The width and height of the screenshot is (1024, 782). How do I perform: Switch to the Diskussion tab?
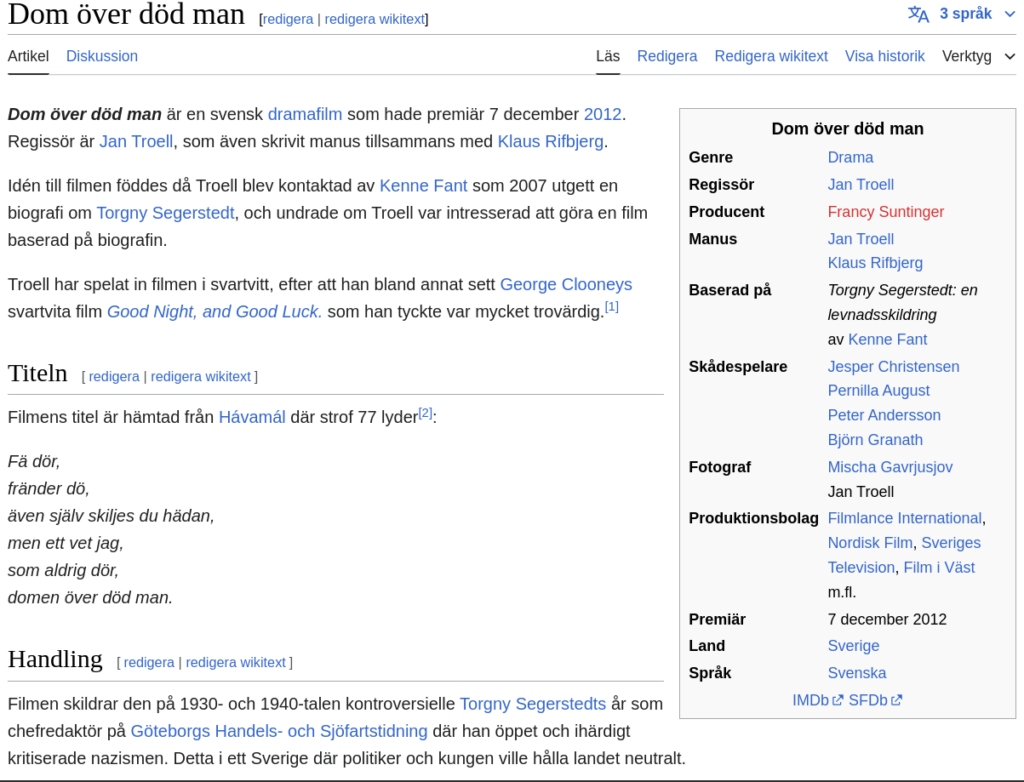click(102, 56)
